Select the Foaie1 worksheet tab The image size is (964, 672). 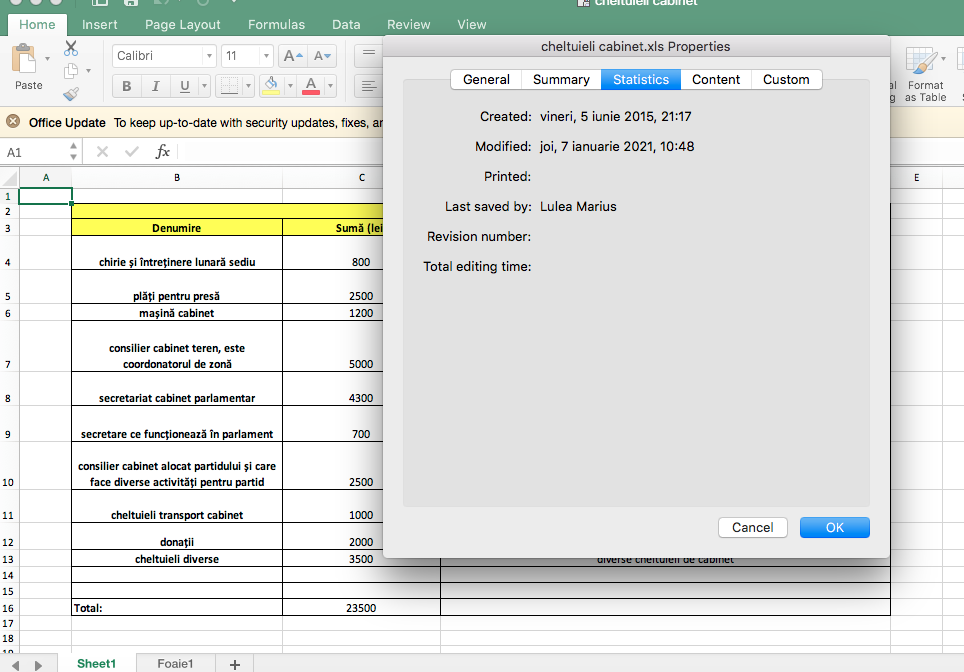point(175,663)
